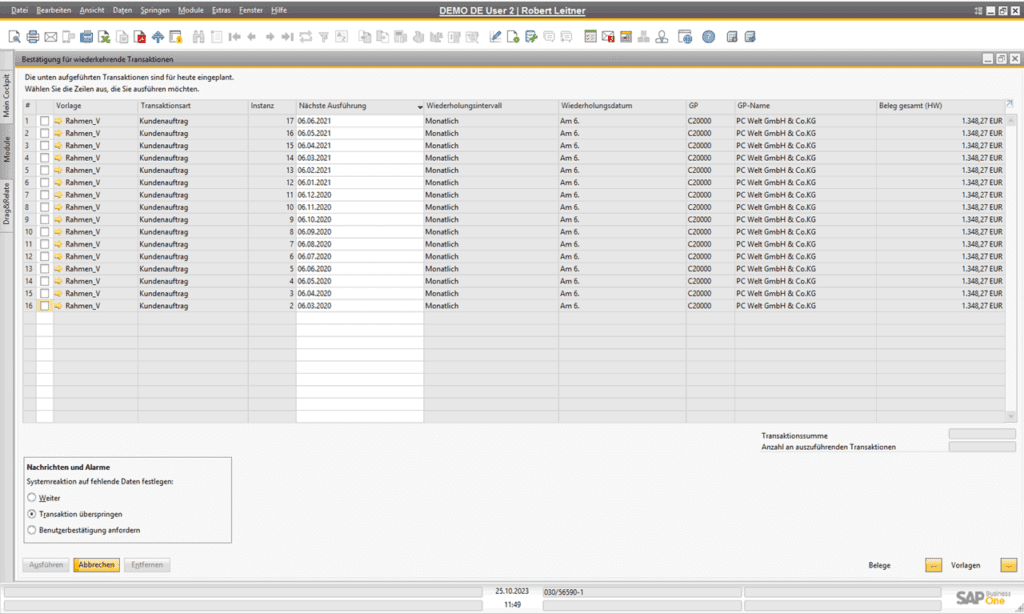The height and width of the screenshot is (614, 1024).
Task: Click the Lock Screen window icon
Action: point(176,37)
